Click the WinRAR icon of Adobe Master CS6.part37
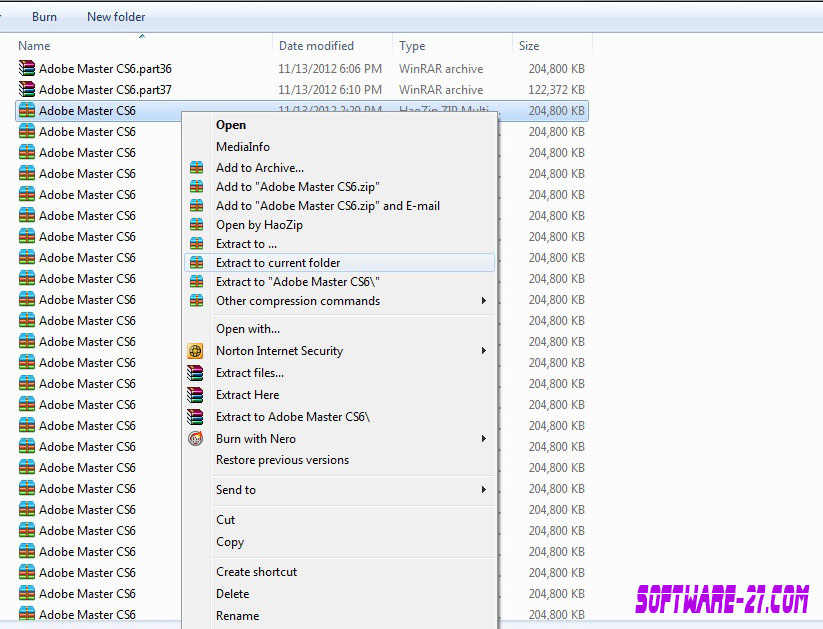The image size is (823, 629). pyautogui.click(x=27, y=89)
